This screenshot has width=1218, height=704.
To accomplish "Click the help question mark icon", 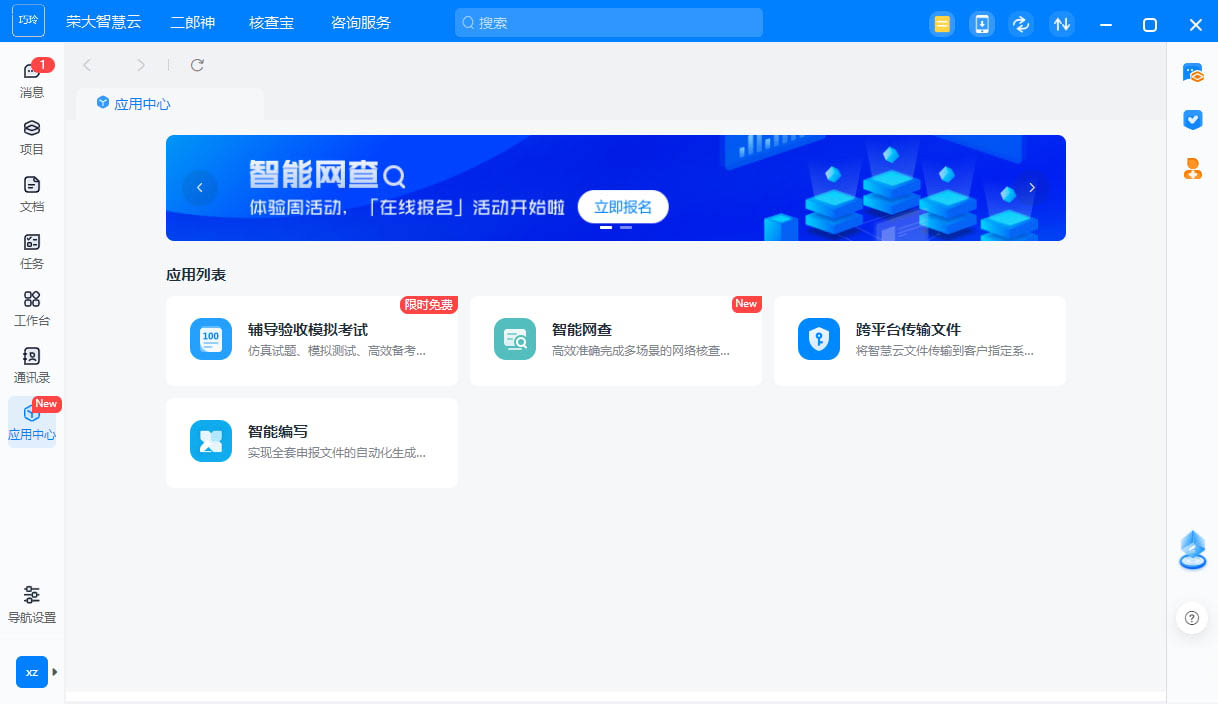I will tap(1191, 618).
